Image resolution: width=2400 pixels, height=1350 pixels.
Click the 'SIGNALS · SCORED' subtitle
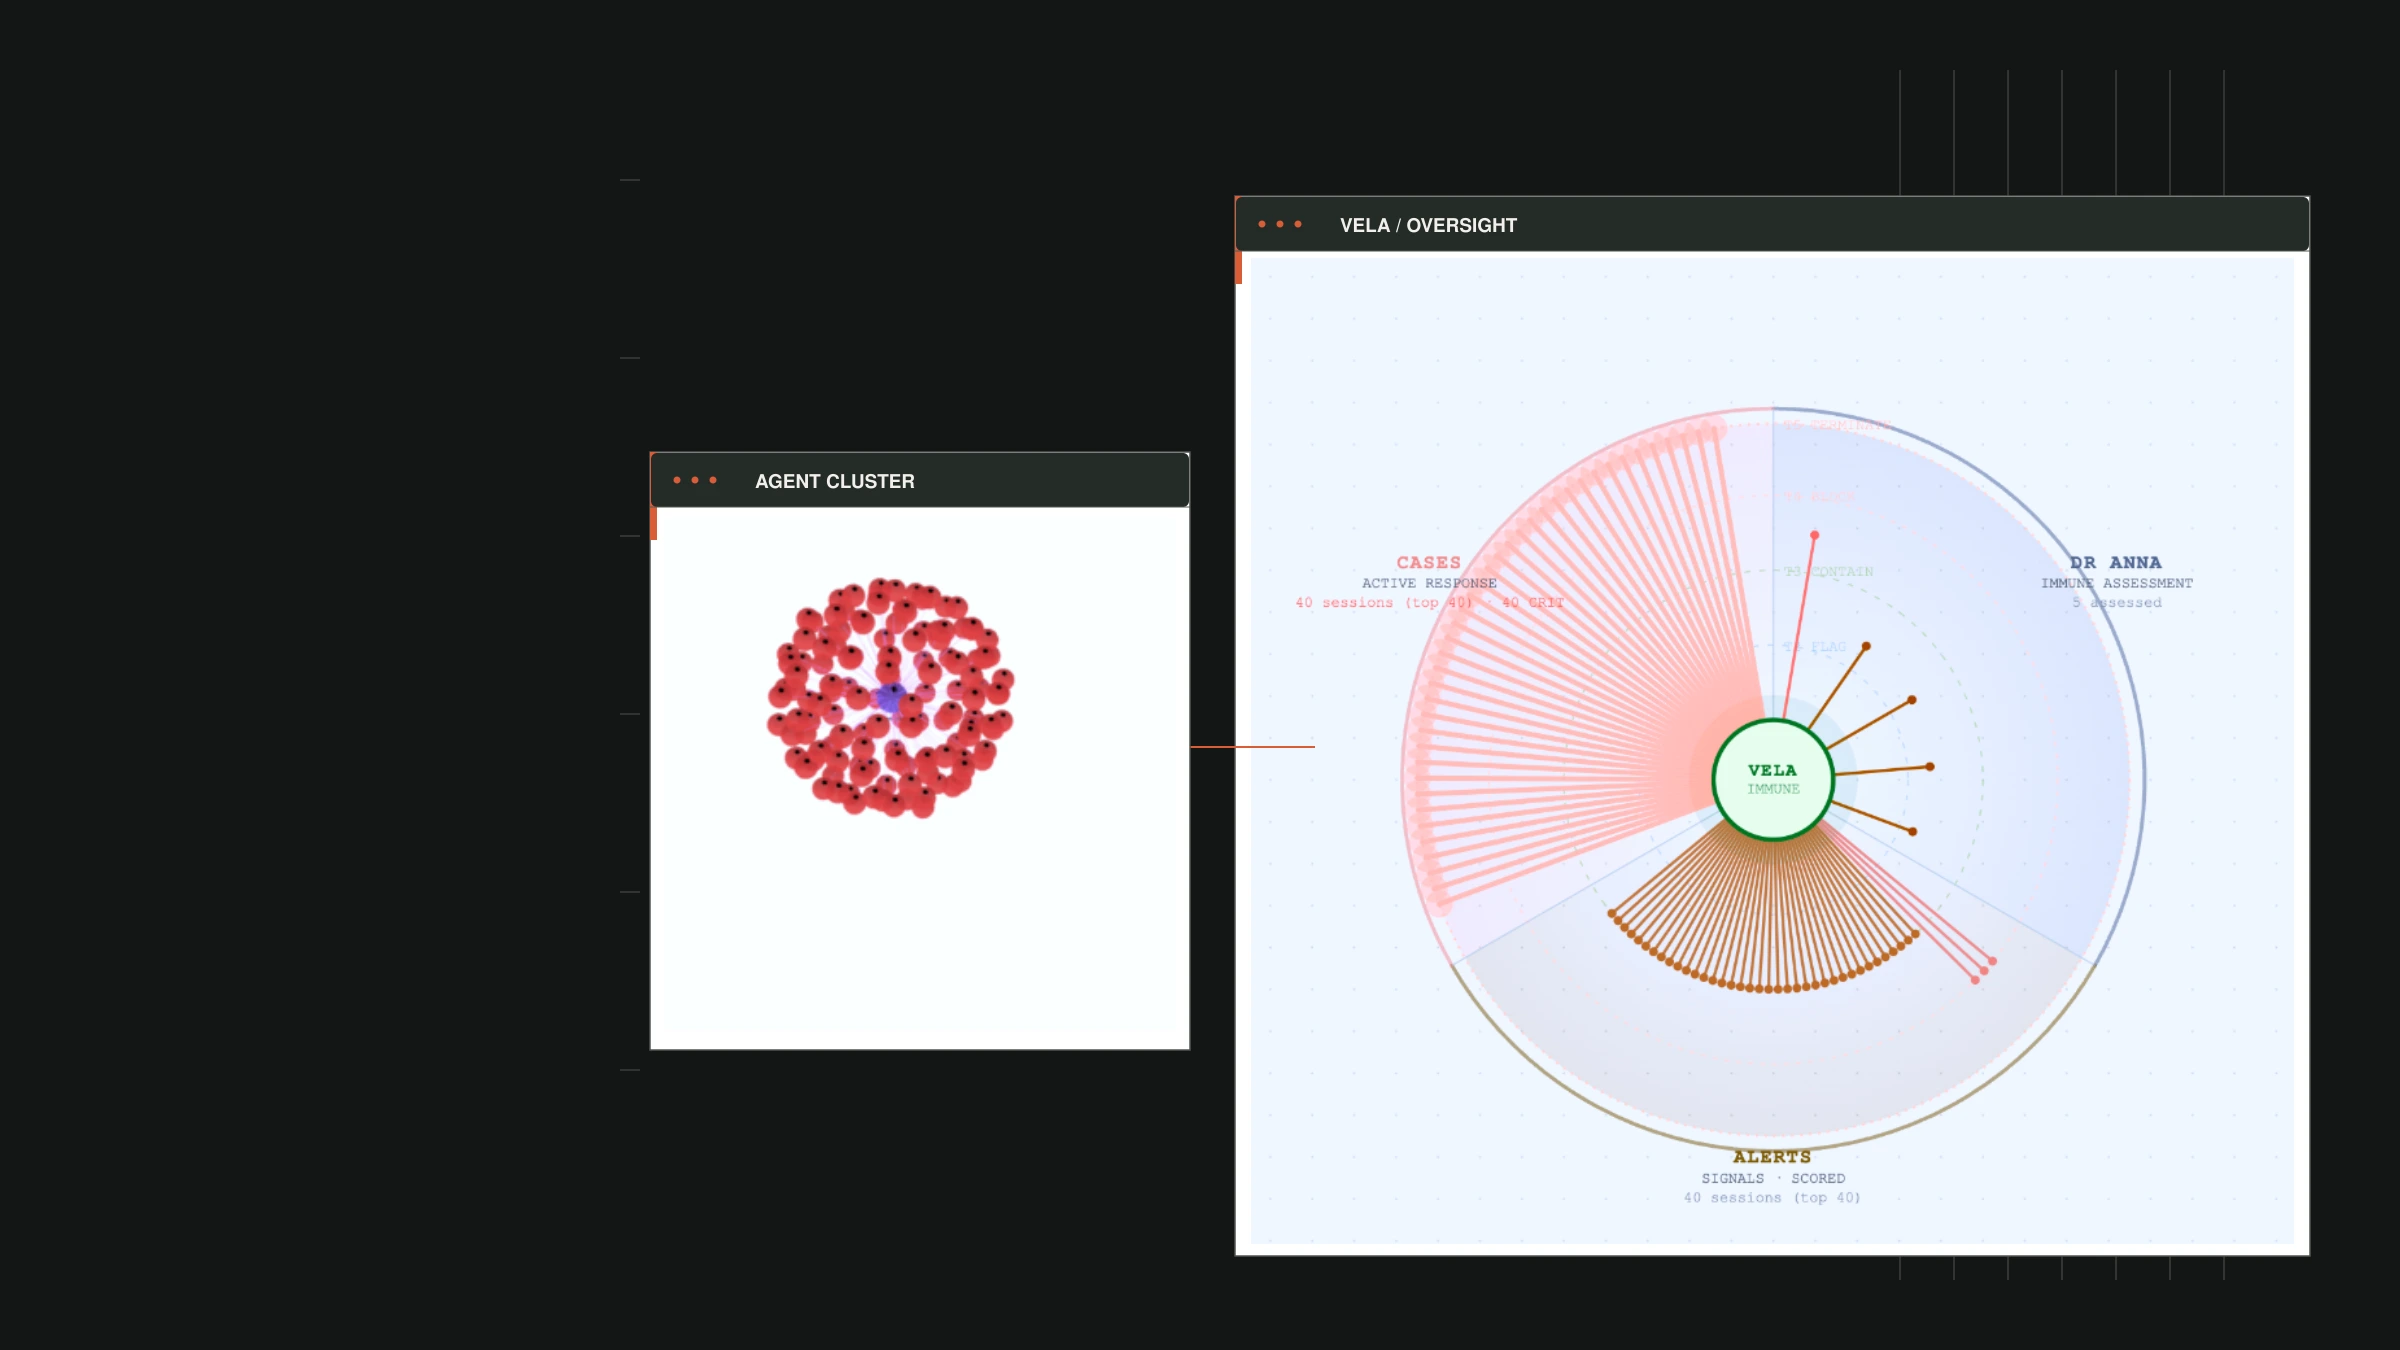1773,1178
